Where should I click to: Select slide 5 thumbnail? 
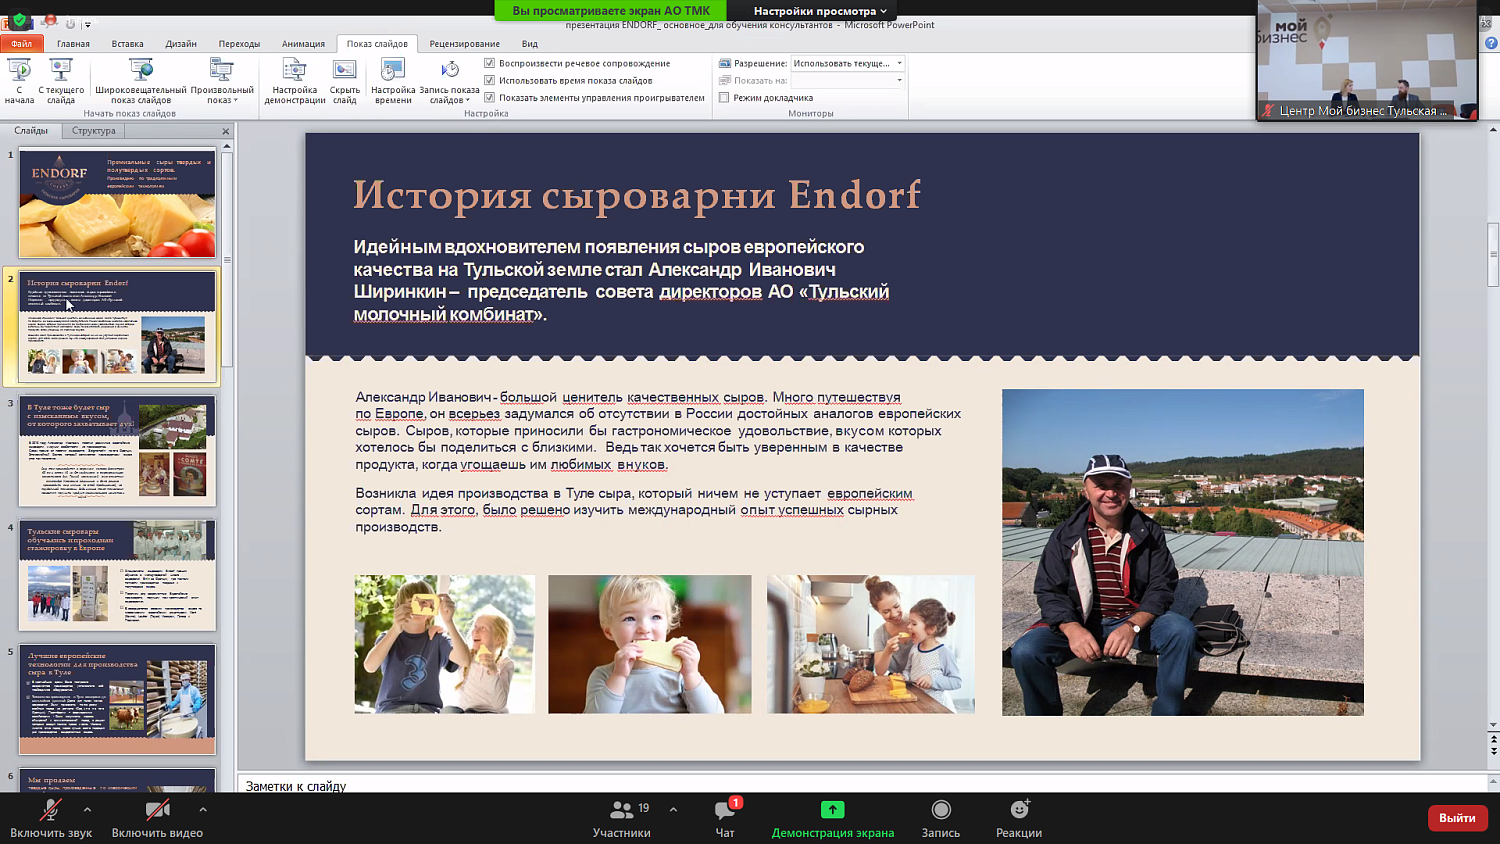[117, 699]
